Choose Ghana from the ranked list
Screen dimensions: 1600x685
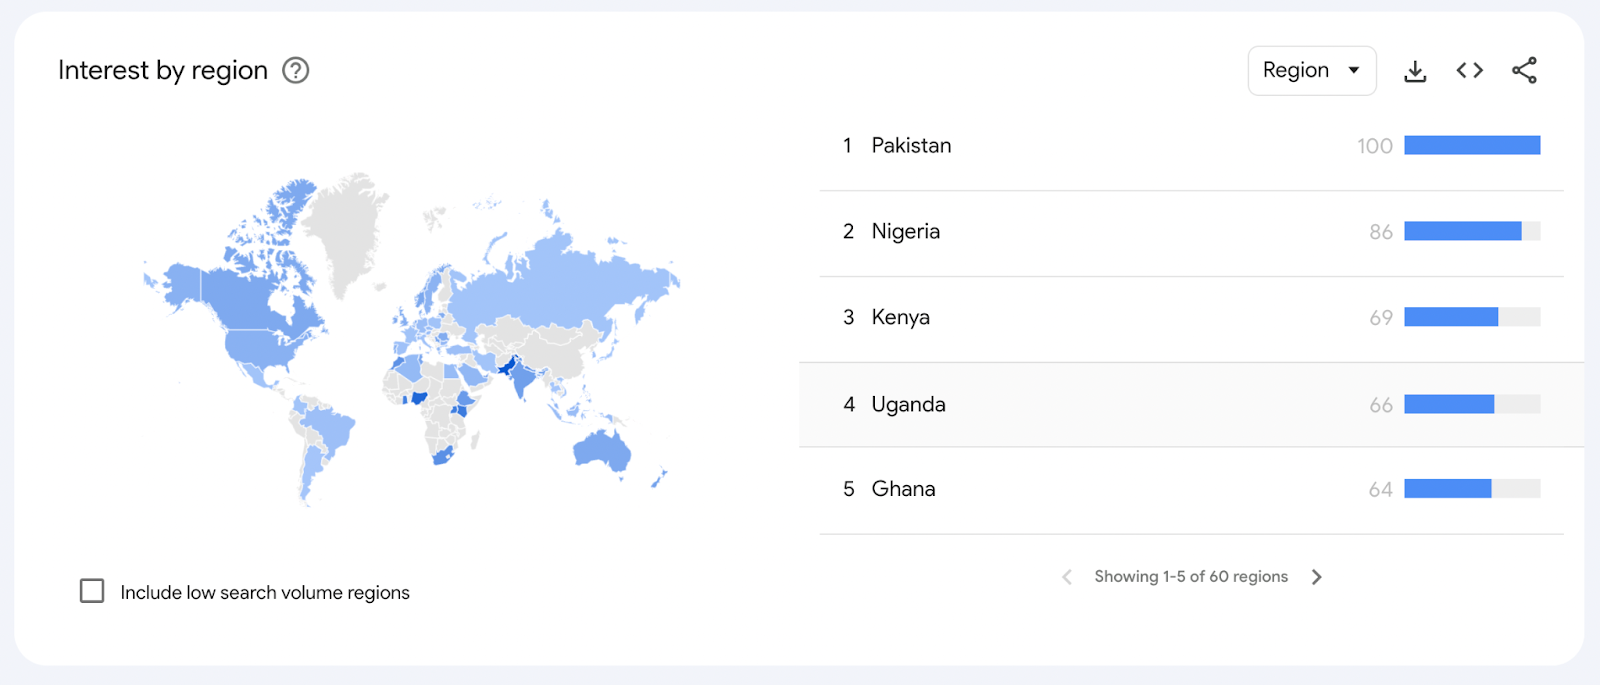903,489
